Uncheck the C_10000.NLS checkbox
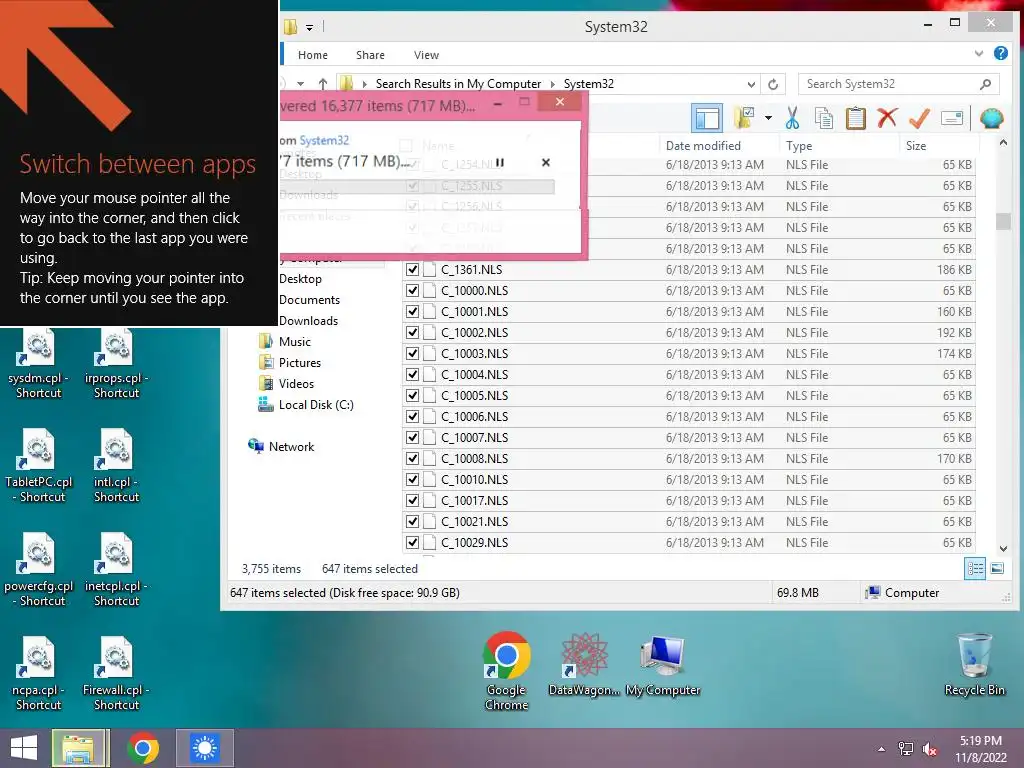1024x768 pixels. point(412,290)
